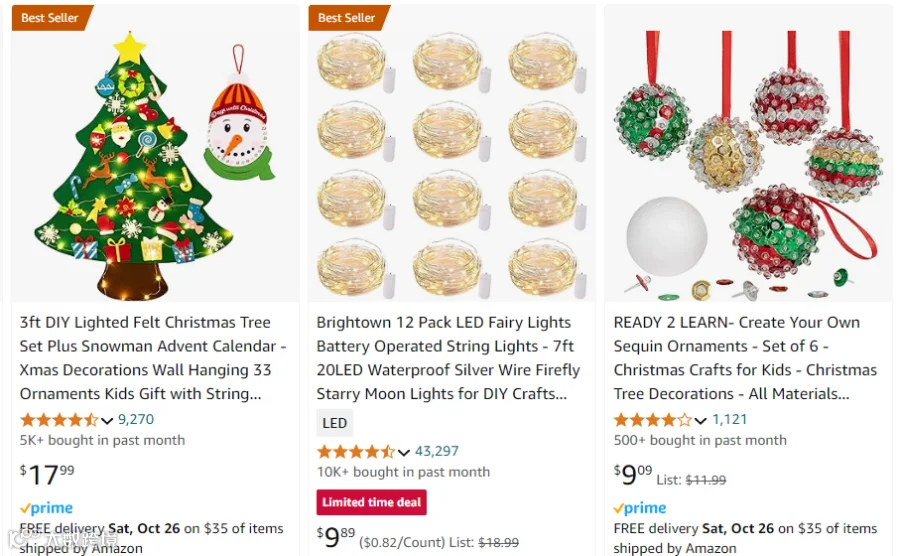Viewport: 900px width, 556px height.
Task: Click the star rating of the Felt Christmas Tree
Action: tap(59, 420)
